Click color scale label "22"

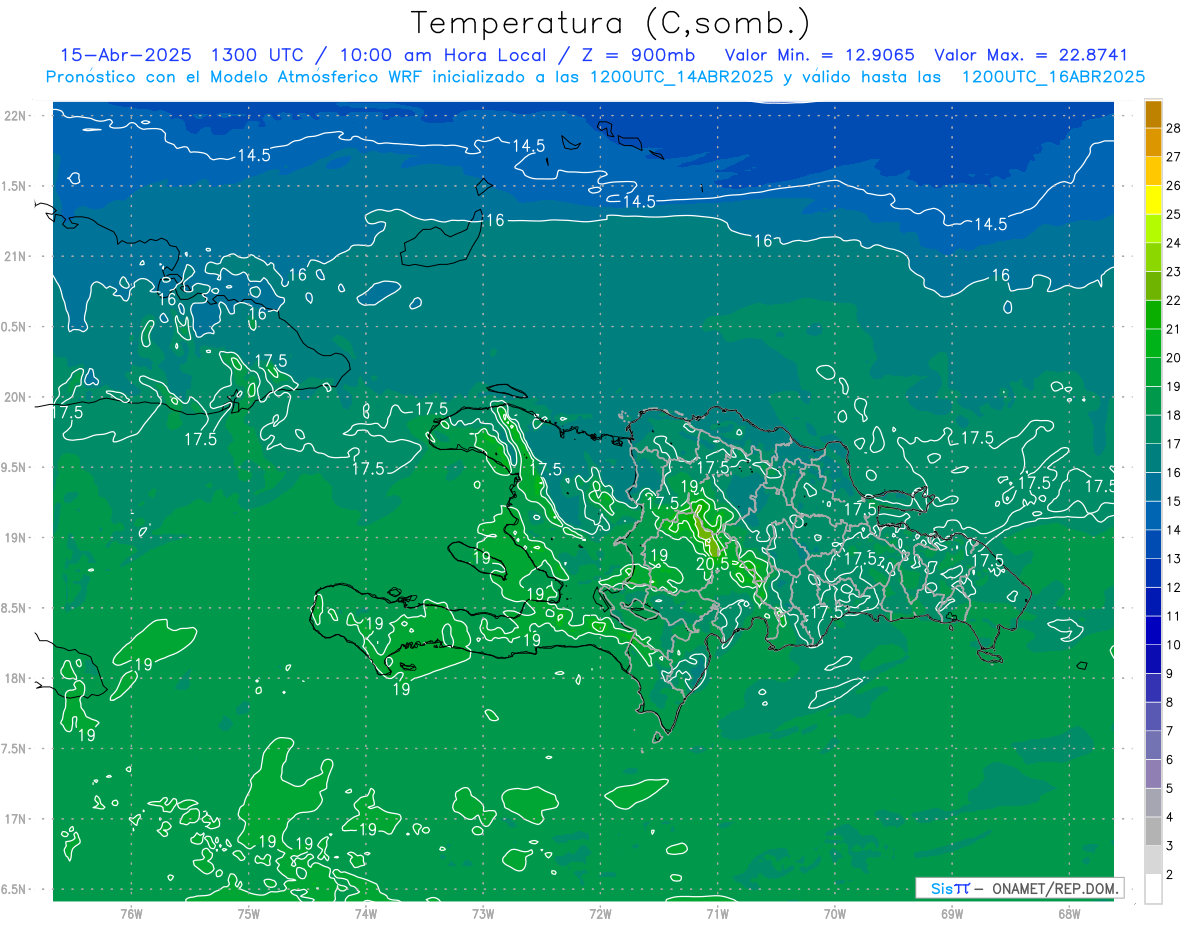point(1174,300)
